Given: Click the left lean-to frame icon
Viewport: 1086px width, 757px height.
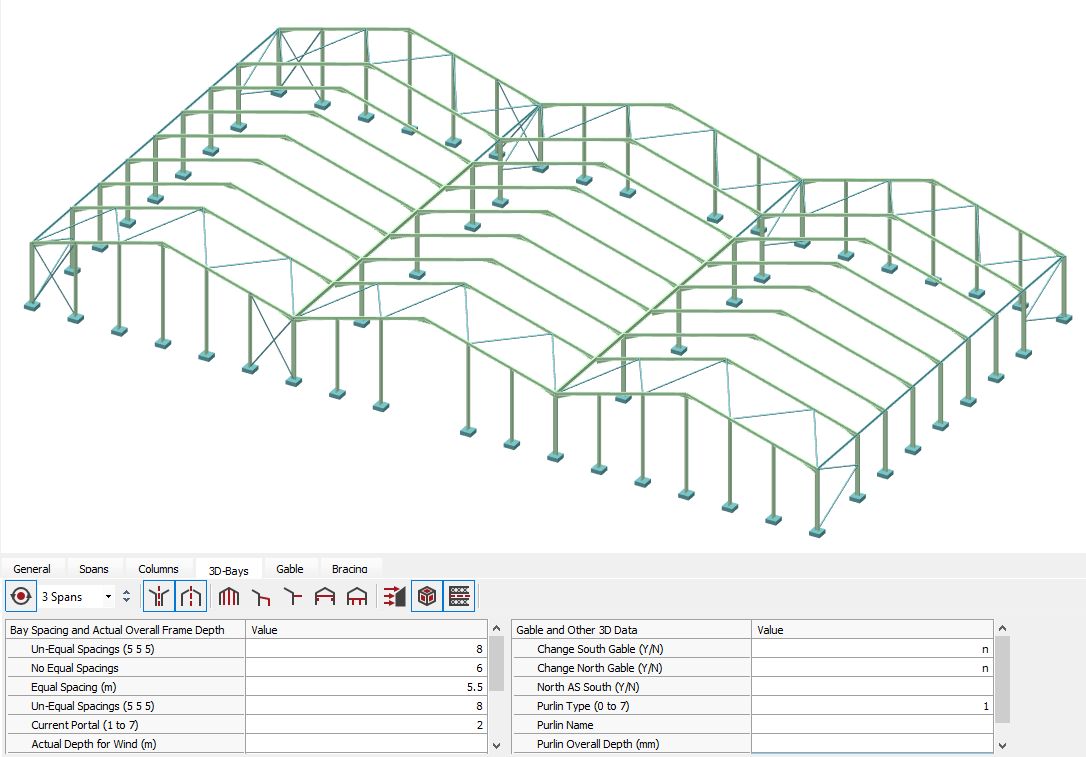Looking at the screenshot, I should click(x=261, y=597).
